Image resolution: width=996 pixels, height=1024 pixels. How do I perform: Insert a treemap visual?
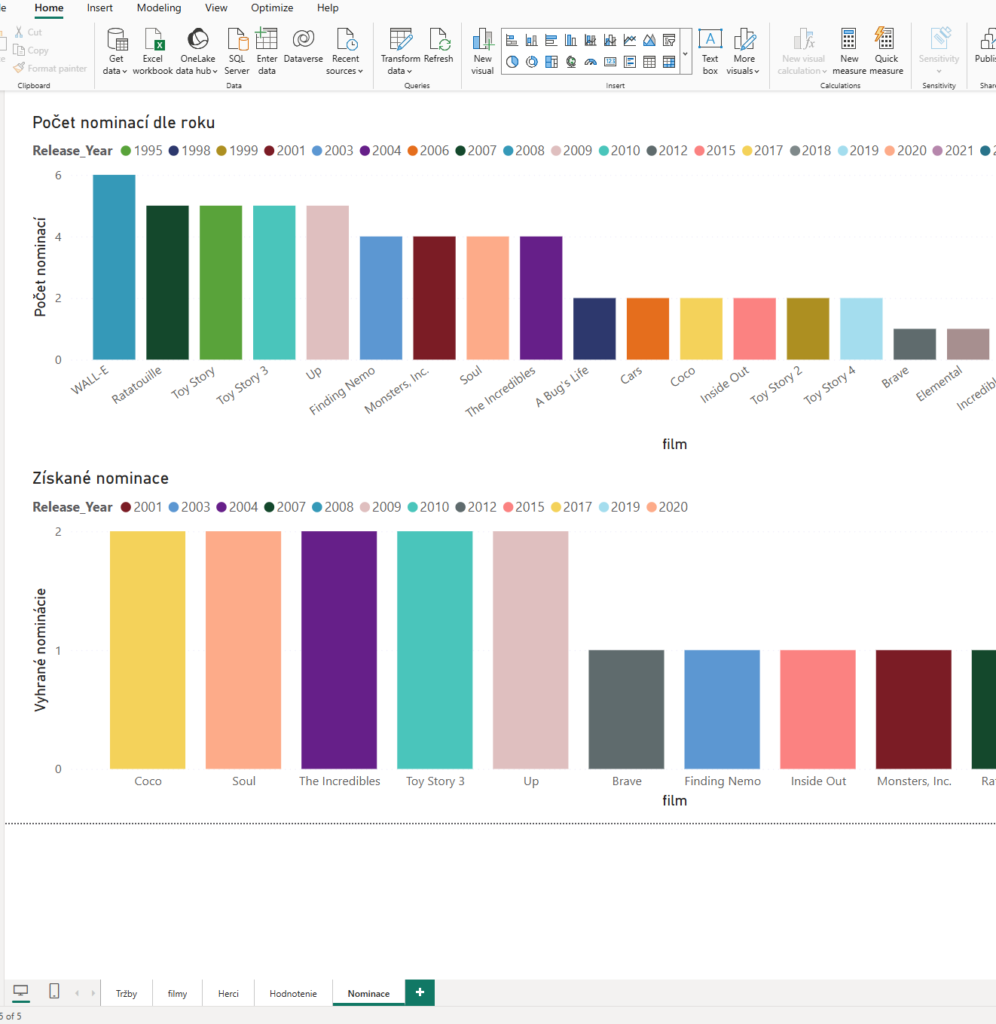551,62
